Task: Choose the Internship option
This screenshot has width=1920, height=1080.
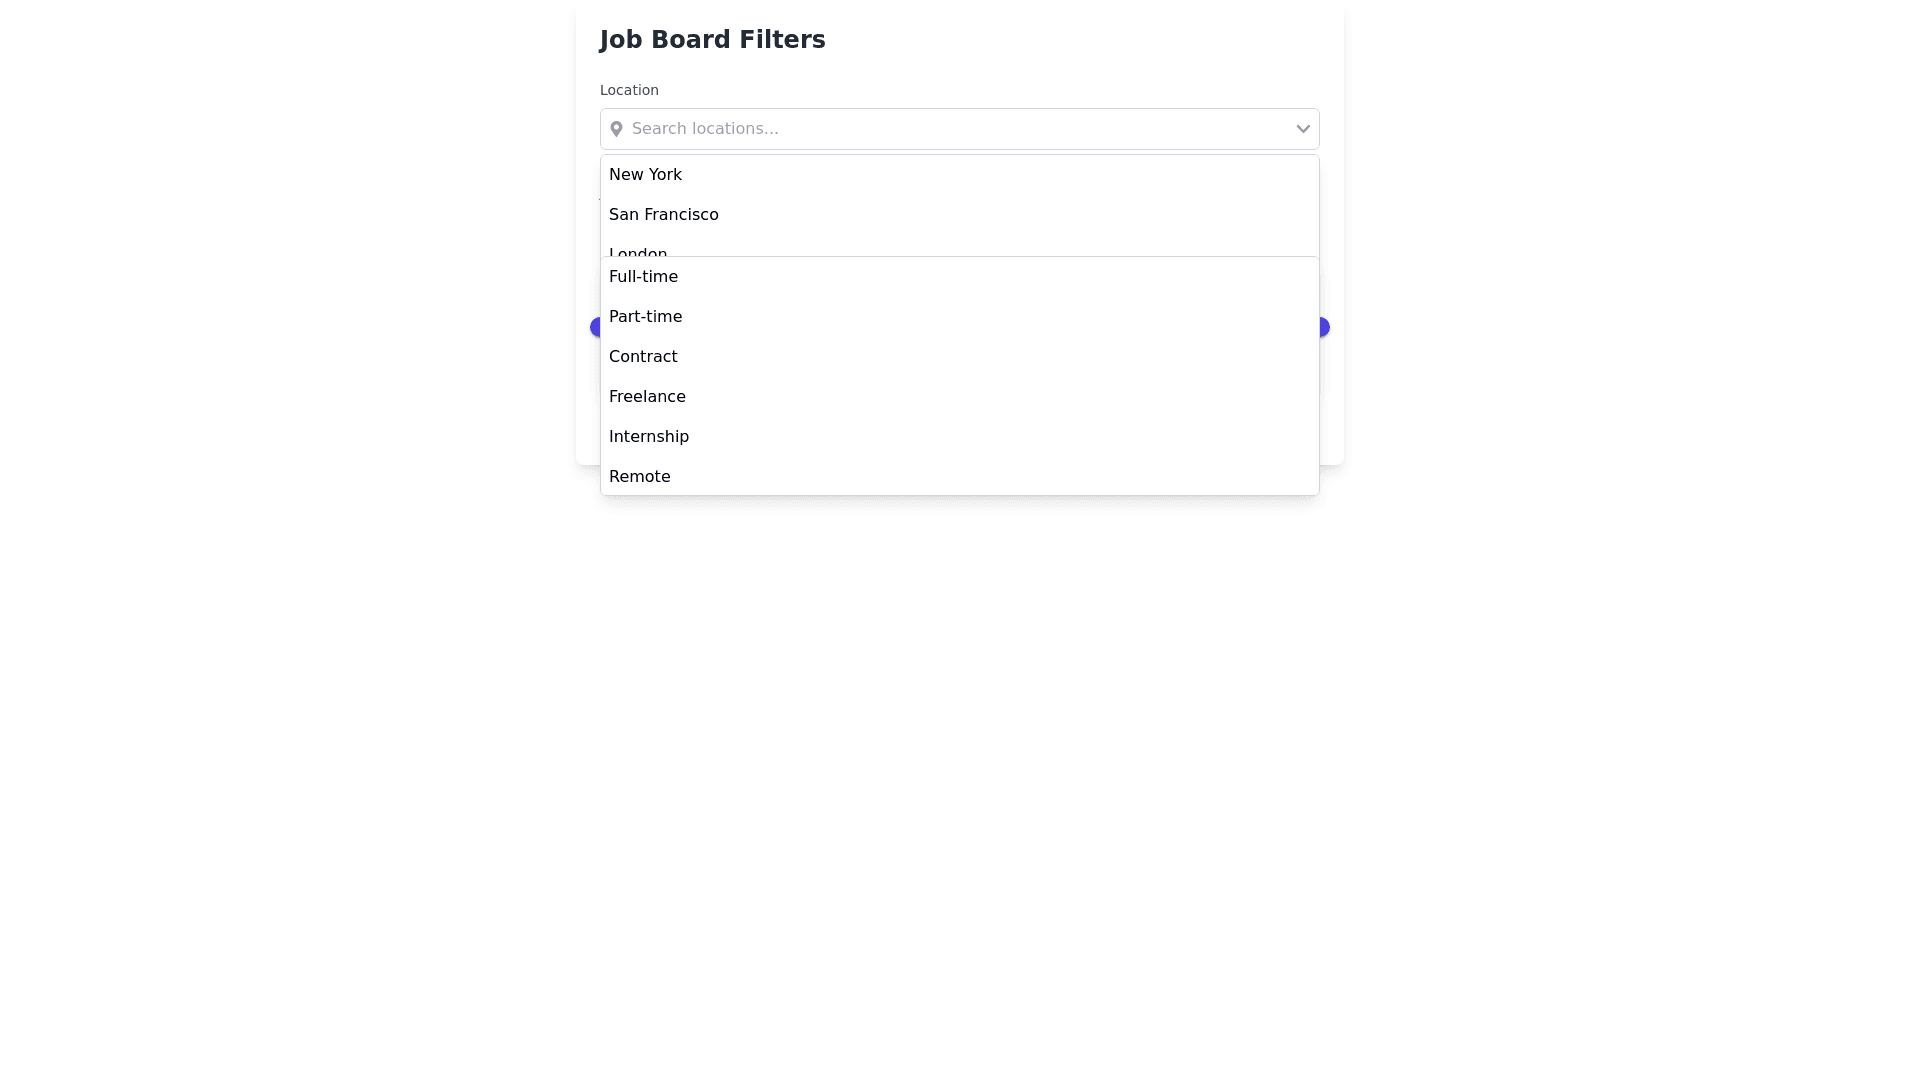Action: (649, 437)
